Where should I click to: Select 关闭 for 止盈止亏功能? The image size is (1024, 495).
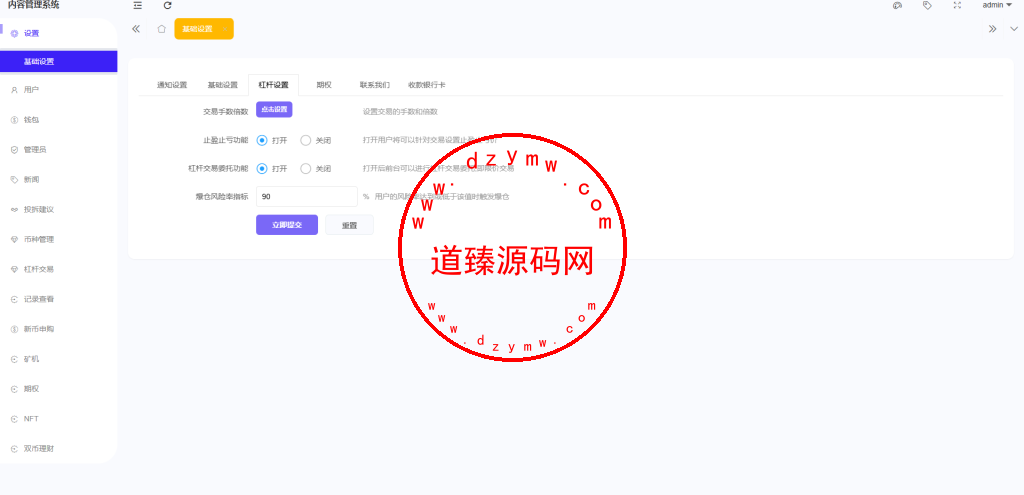pyautogui.click(x=316, y=140)
